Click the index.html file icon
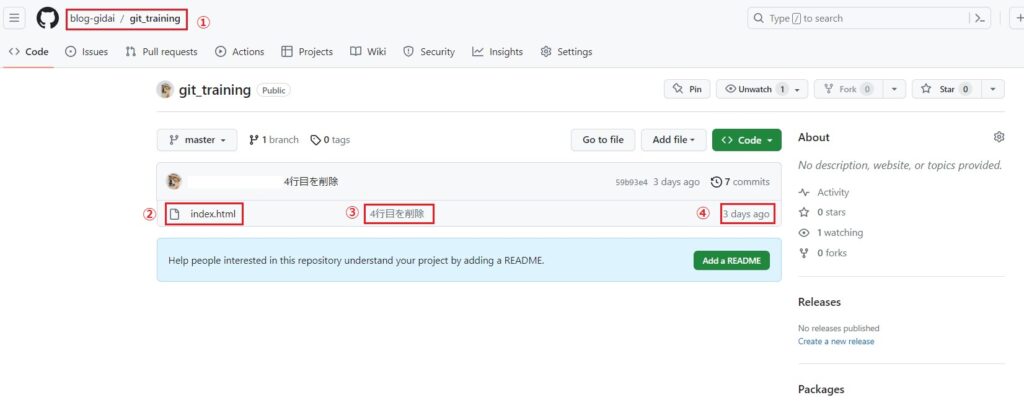Screen dimensions: 1024x408 click(x=174, y=214)
